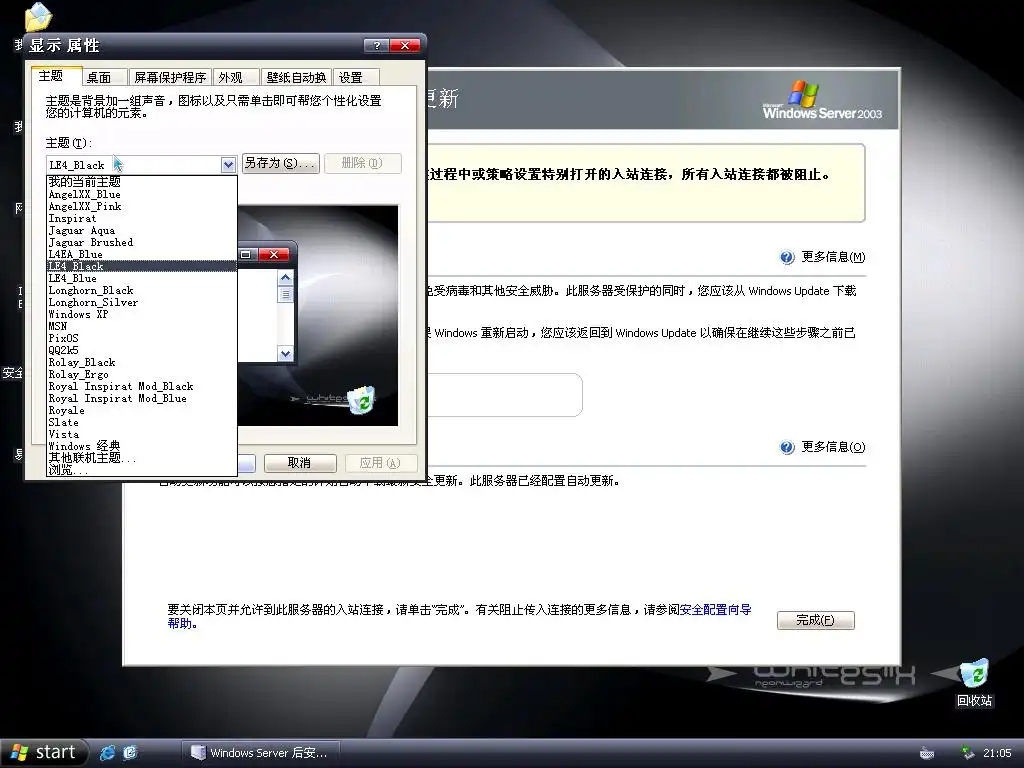Pick the Rolay_Ergo theme

[x=142, y=374]
